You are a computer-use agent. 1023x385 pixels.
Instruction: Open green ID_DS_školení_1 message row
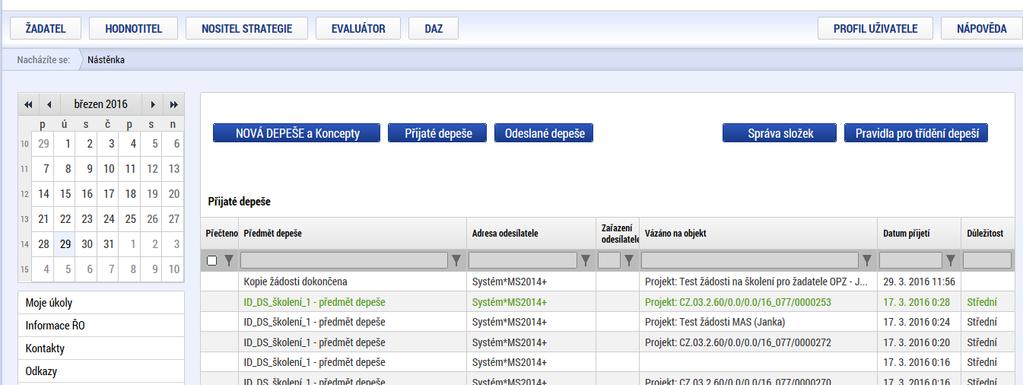point(608,302)
